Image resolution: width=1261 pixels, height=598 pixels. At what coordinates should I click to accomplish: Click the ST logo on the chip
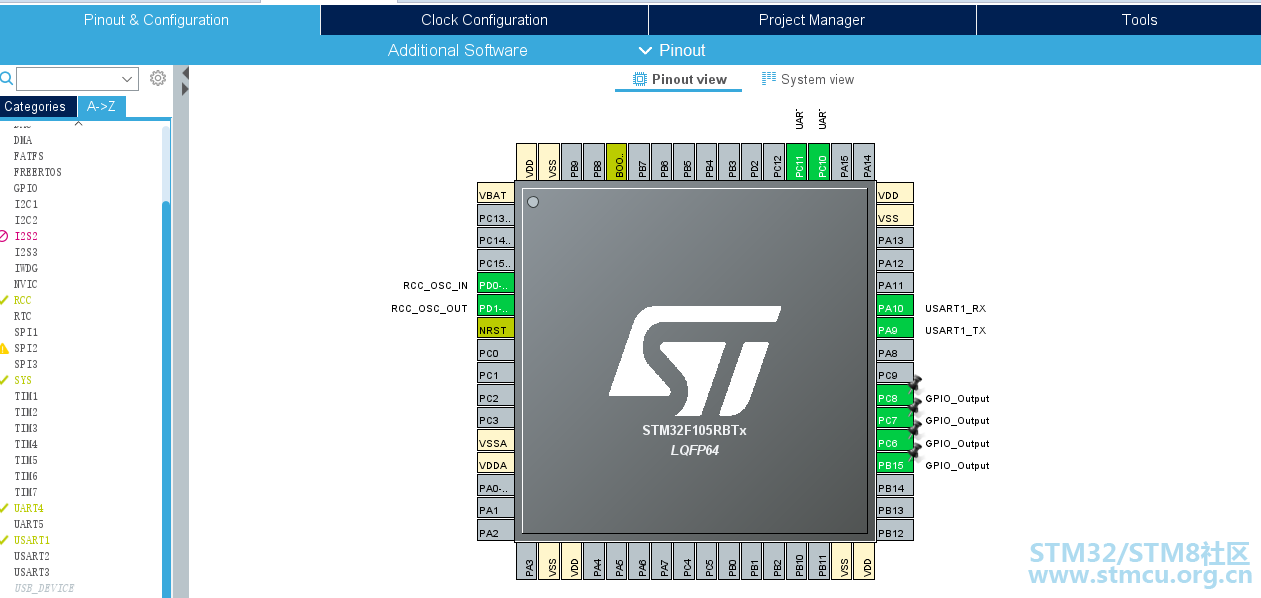[694, 361]
